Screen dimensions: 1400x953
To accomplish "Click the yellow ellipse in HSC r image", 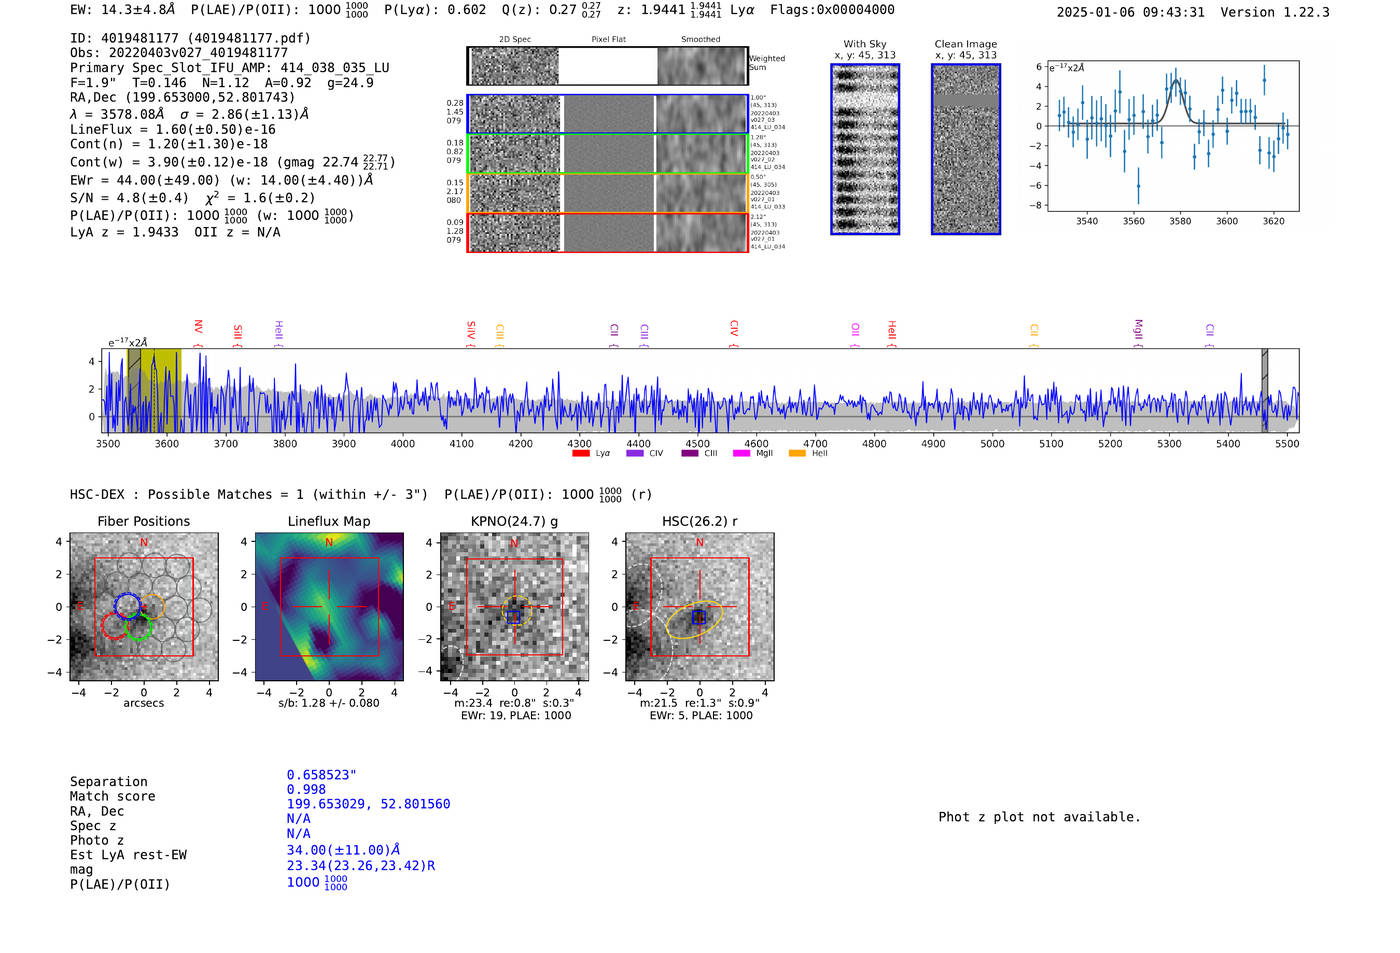I will coord(694,620).
